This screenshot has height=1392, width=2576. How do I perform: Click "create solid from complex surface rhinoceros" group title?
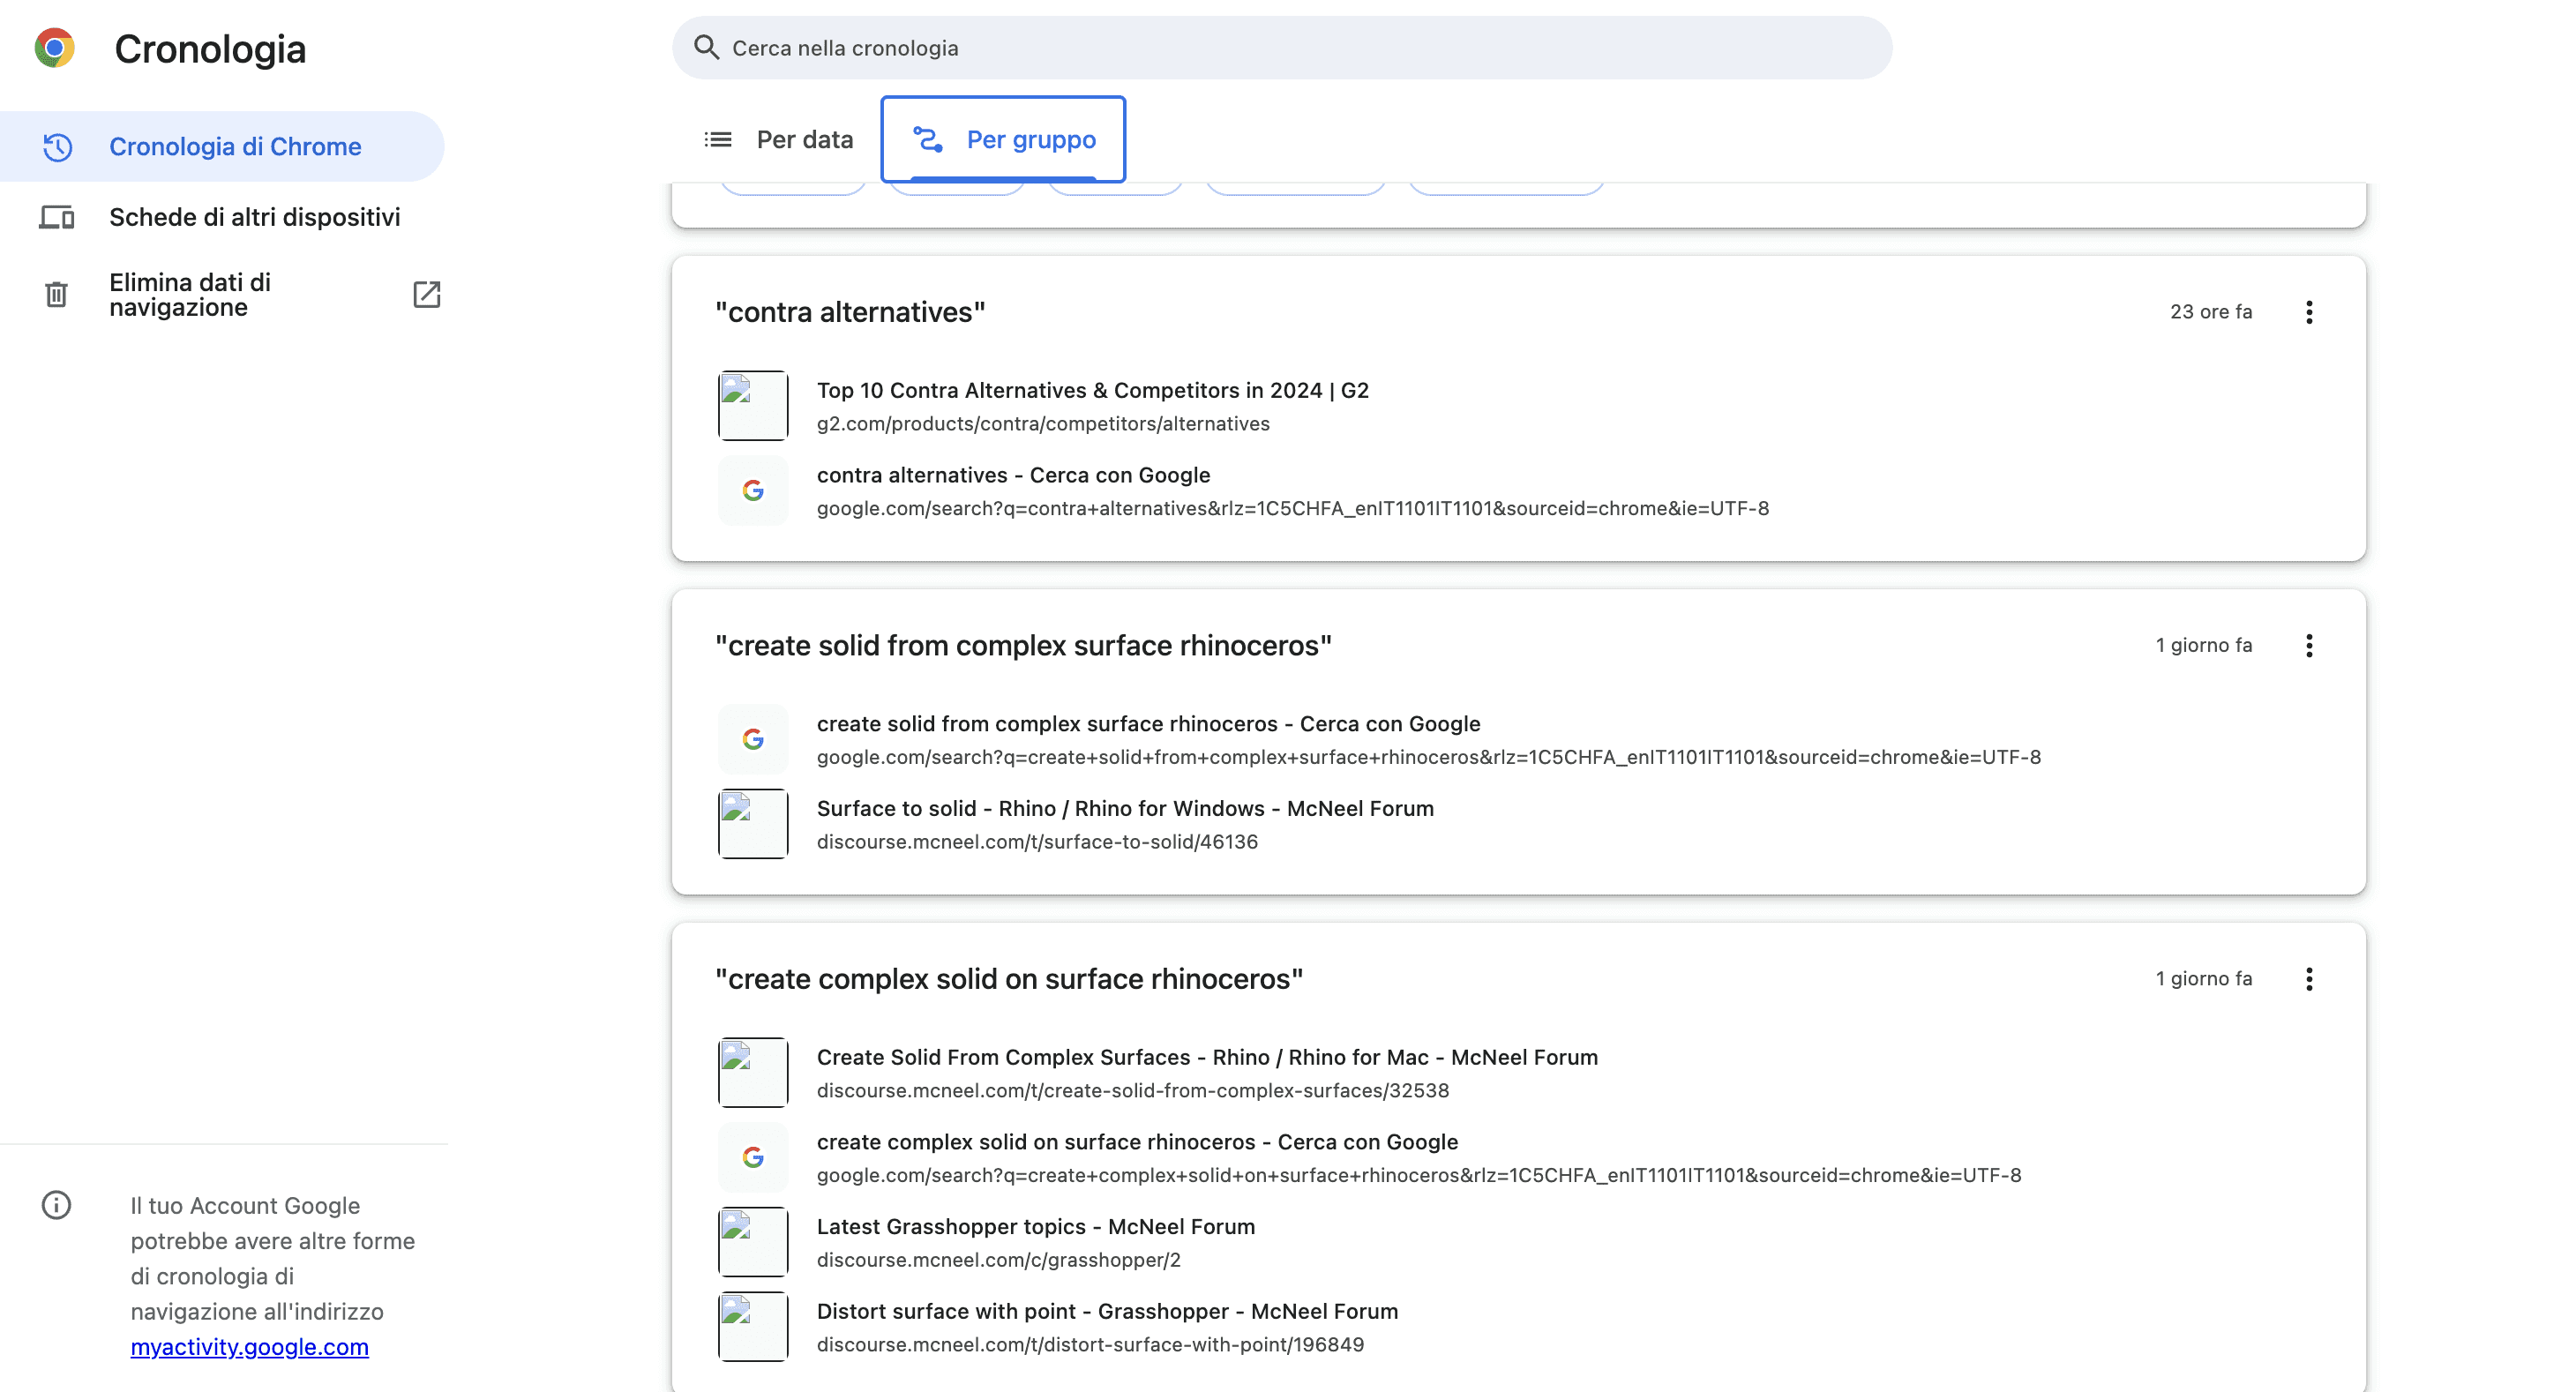[1023, 646]
